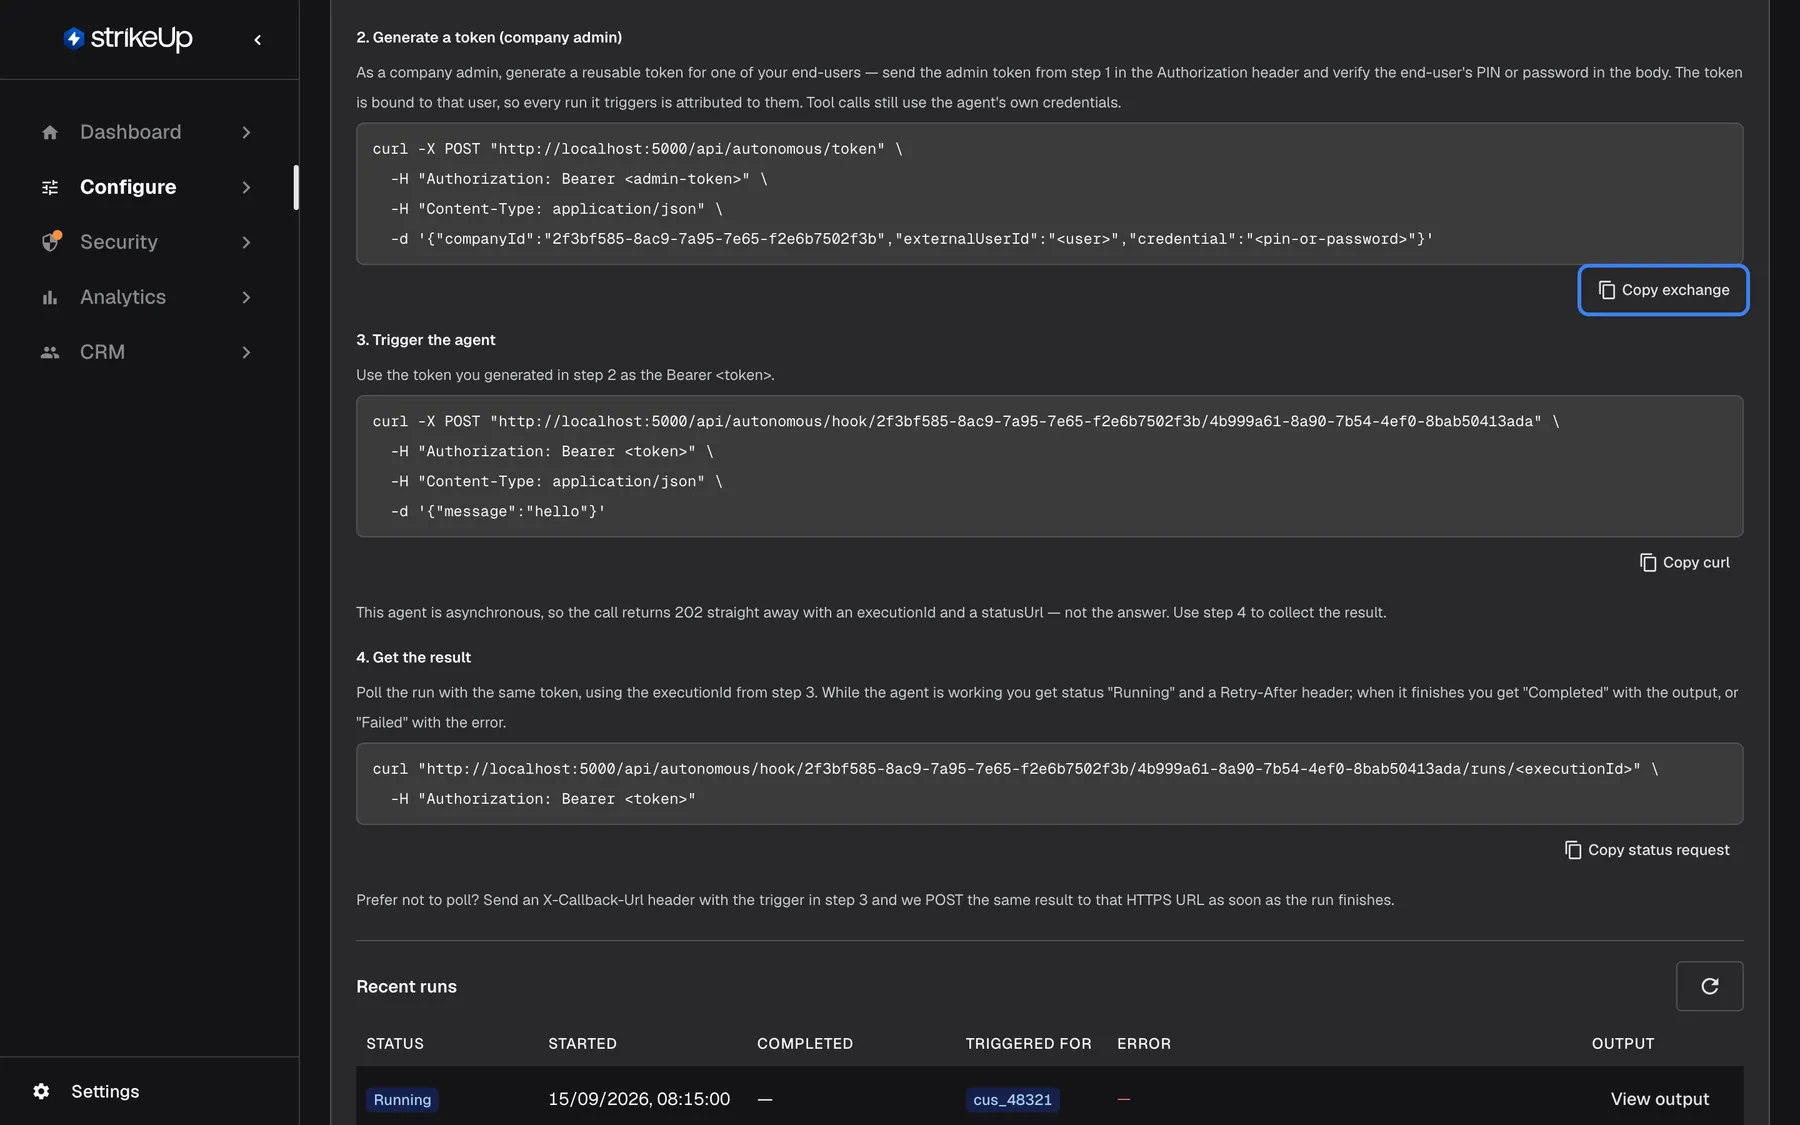The height and width of the screenshot is (1125, 1800).
Task: Expand the Analytics menu chevron
Action: pos(246,297)
